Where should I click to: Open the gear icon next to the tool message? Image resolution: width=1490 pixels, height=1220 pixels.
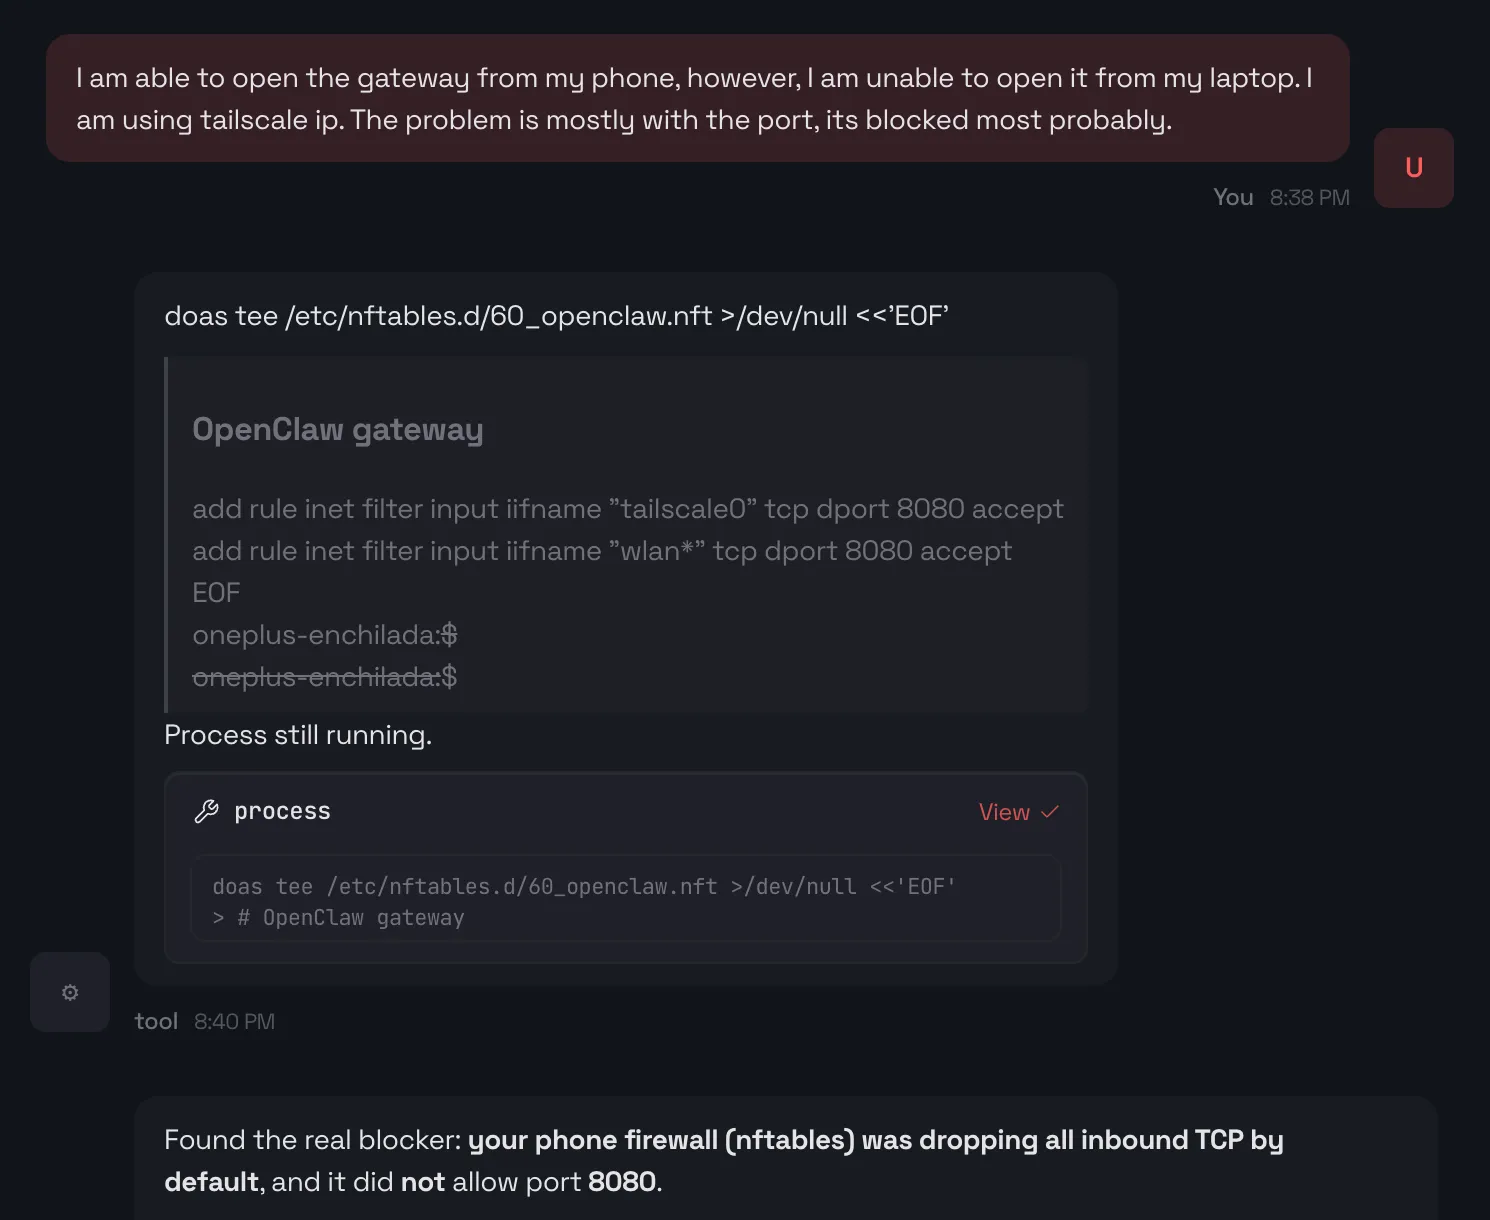(69, 992)
